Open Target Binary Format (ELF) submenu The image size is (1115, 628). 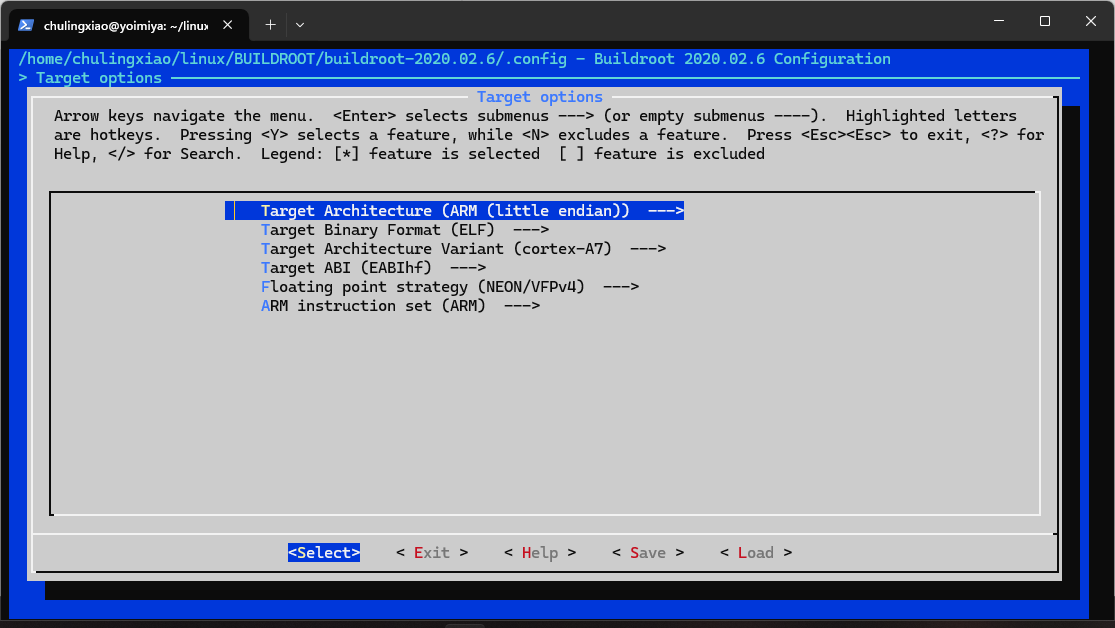pyautogui.click(x=405, y=230)
